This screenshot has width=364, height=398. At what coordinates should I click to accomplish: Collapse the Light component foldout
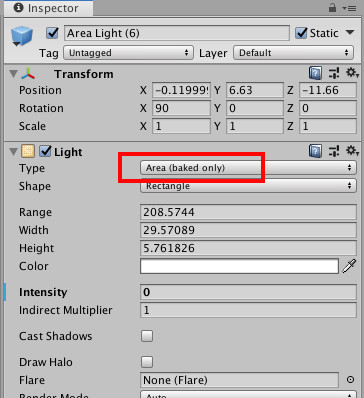[x=13, y=152]
